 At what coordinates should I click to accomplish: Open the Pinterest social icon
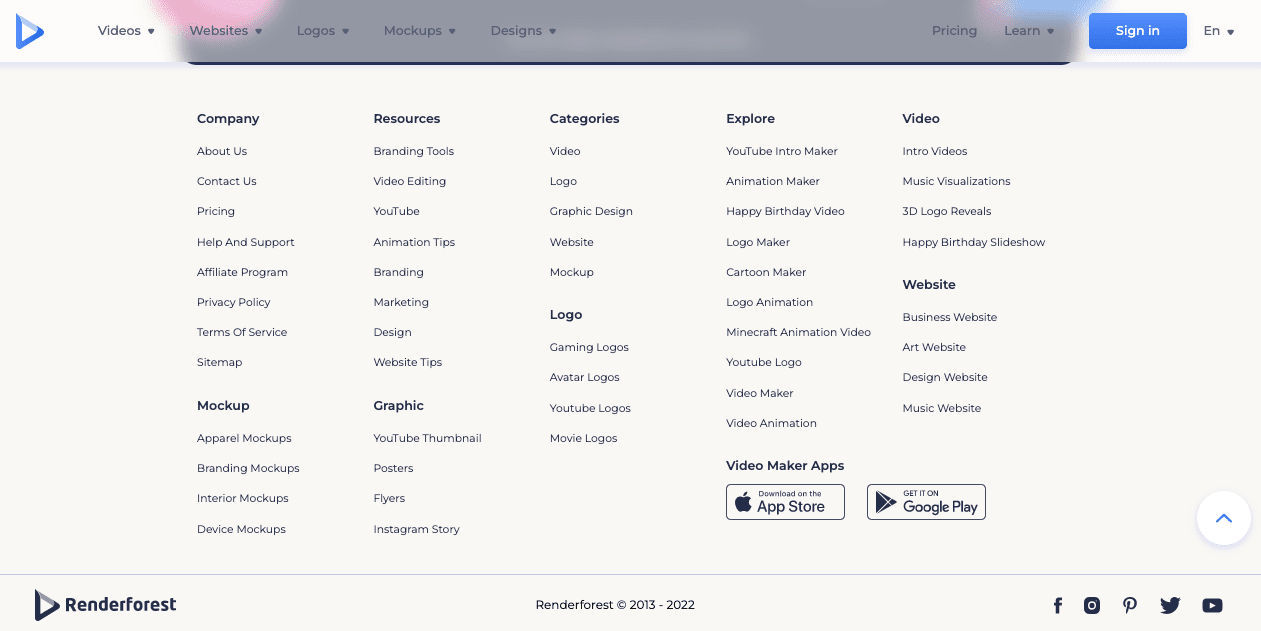(x=1130, y=605)
